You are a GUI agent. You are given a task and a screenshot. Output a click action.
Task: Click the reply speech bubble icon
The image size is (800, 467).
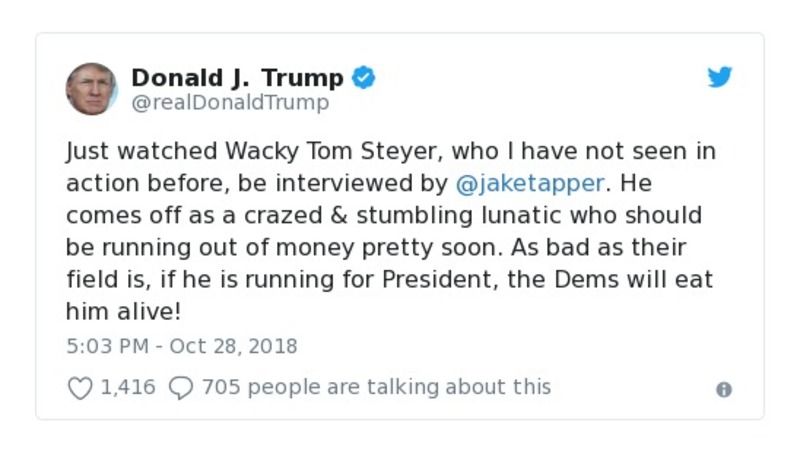tap(180, 388)
